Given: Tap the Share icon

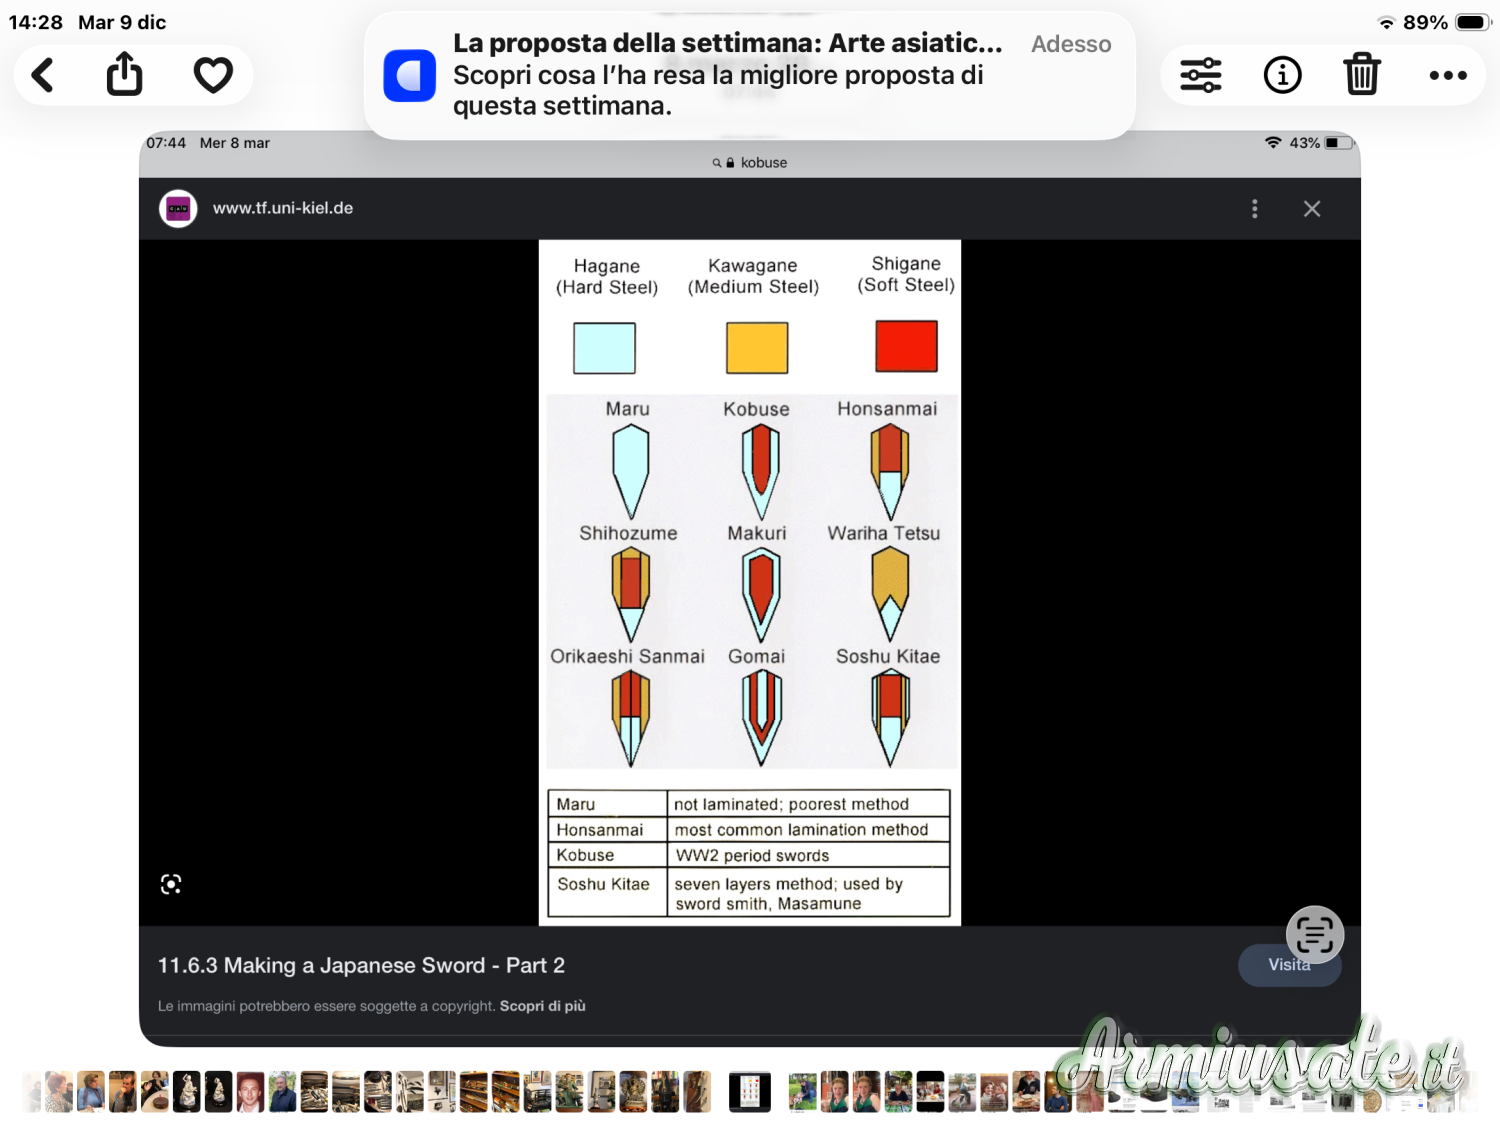Looking at the screenshot, I should (125, 75).
